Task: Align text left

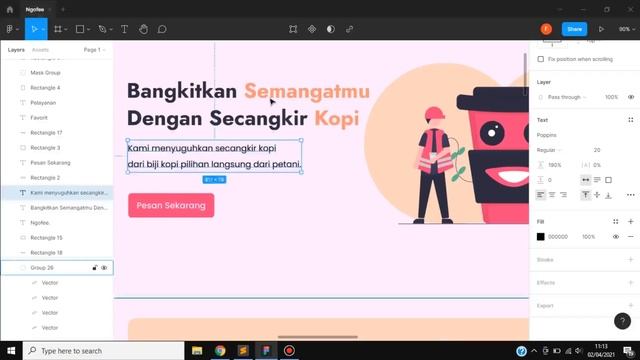Action: pyautogui.click(x=540, y=195)
